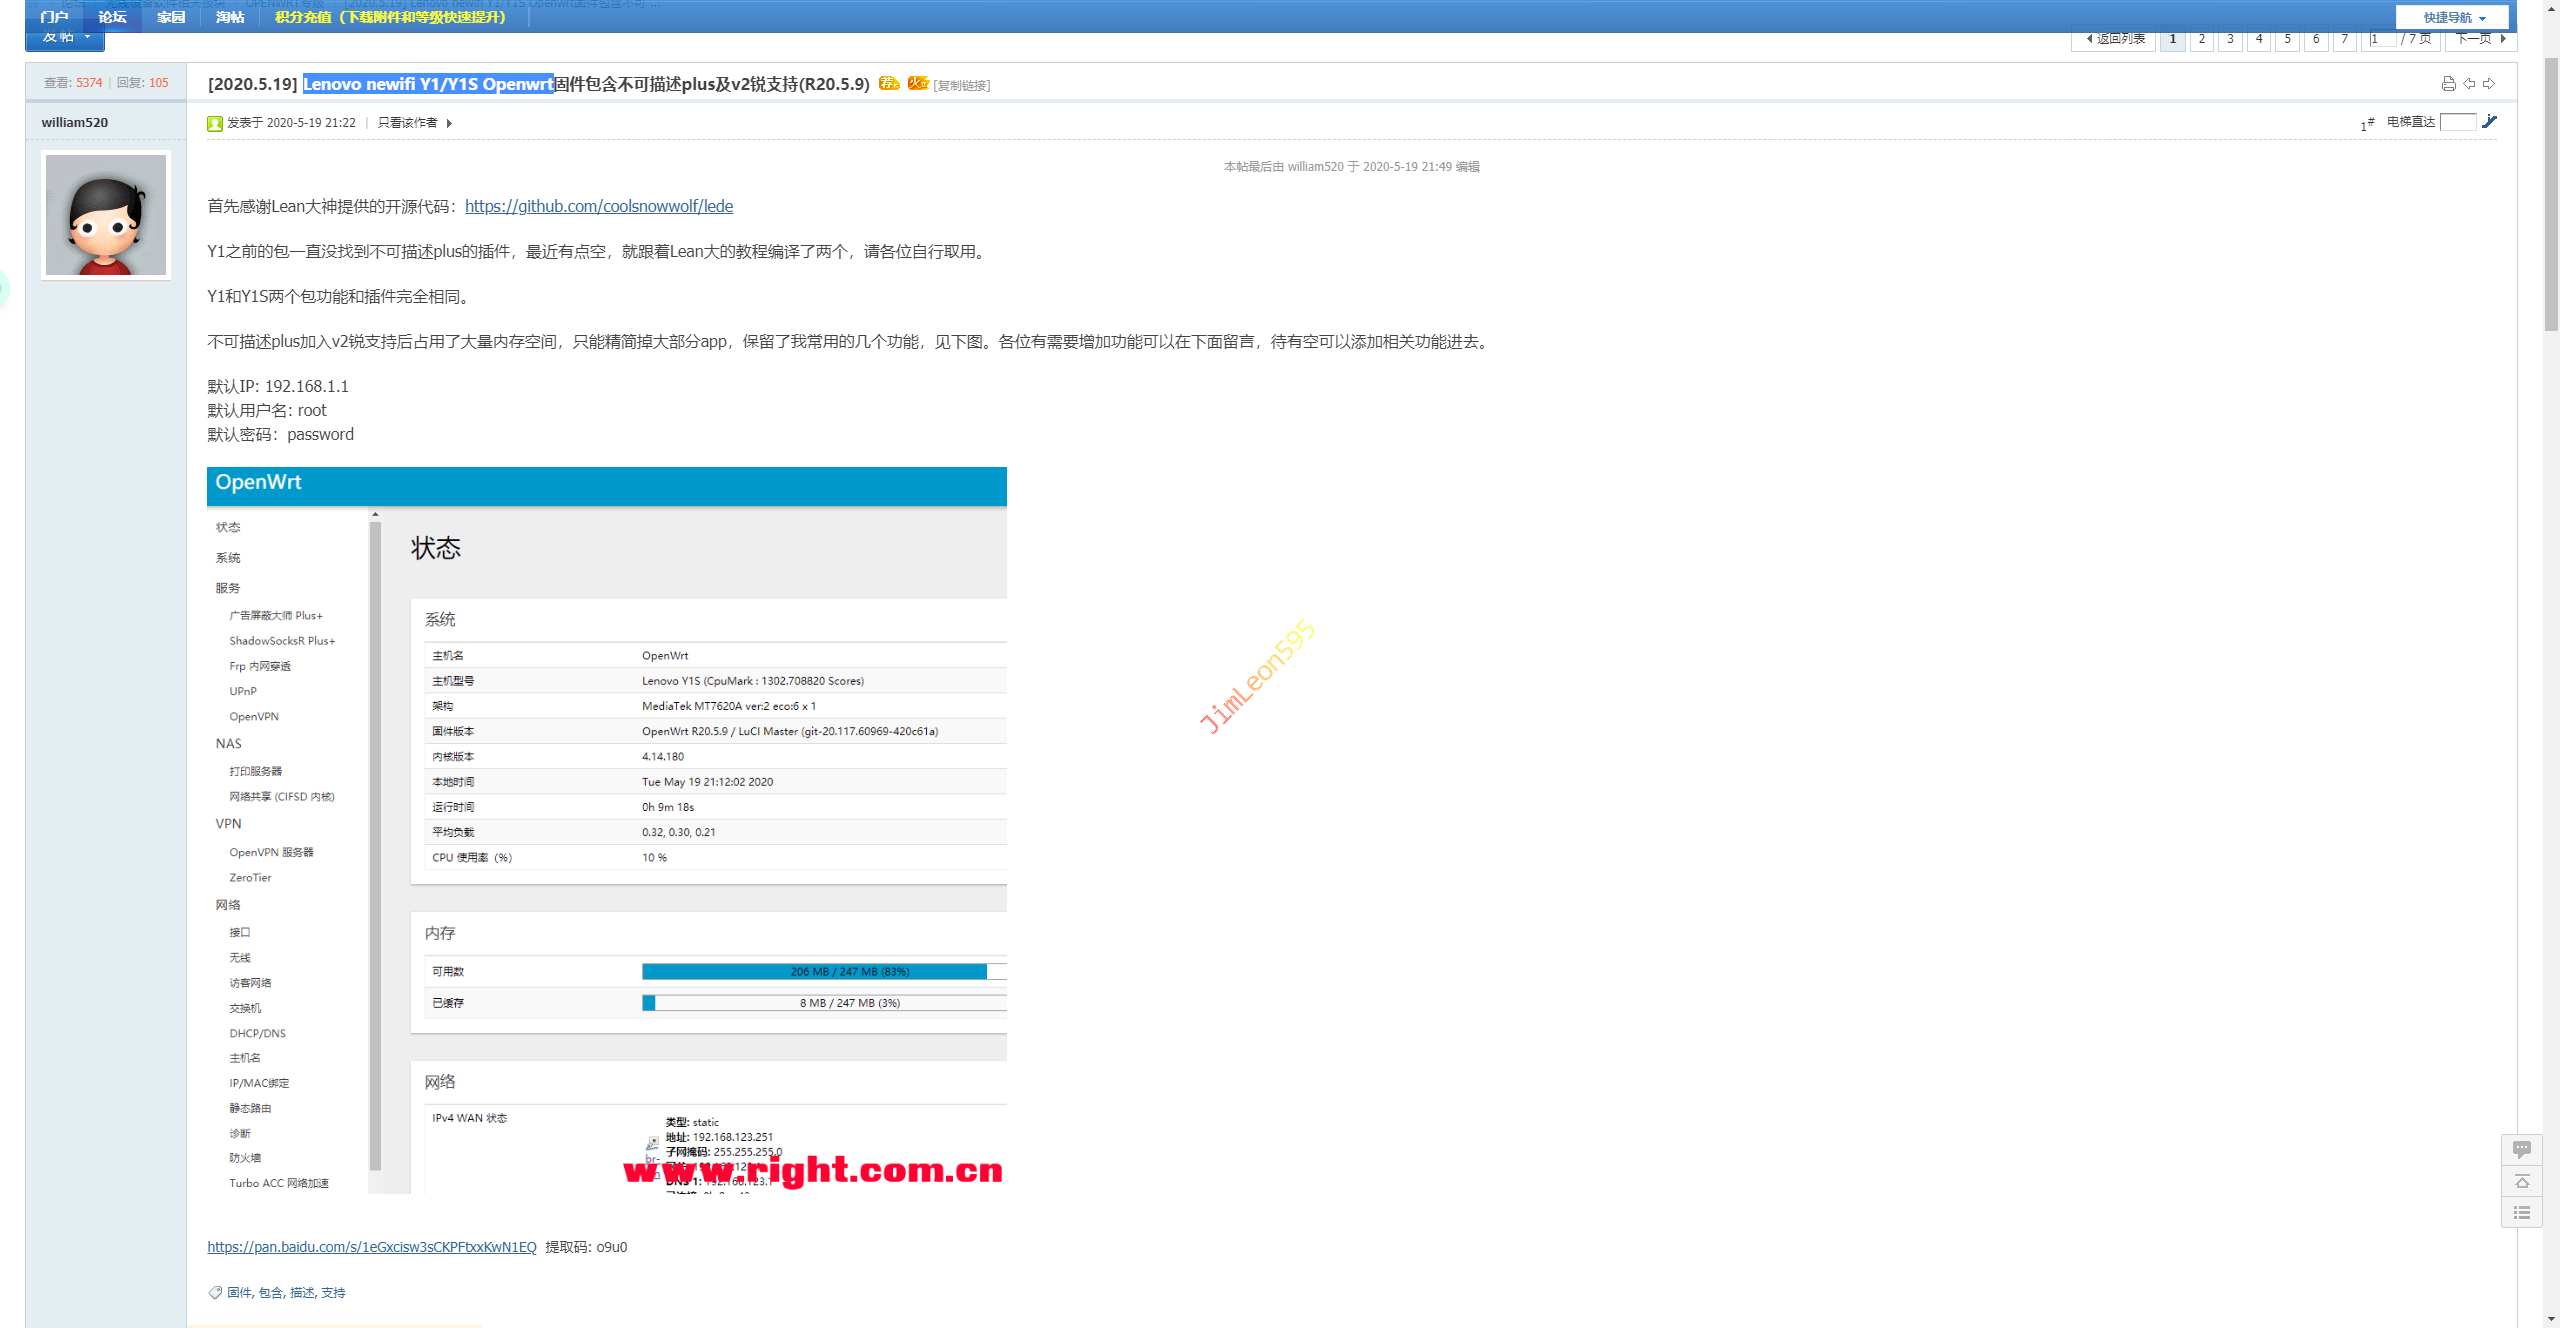Click the back-to-top floating icon
This screenshot has height=1328, width=2560.
pos(2521,1182)
